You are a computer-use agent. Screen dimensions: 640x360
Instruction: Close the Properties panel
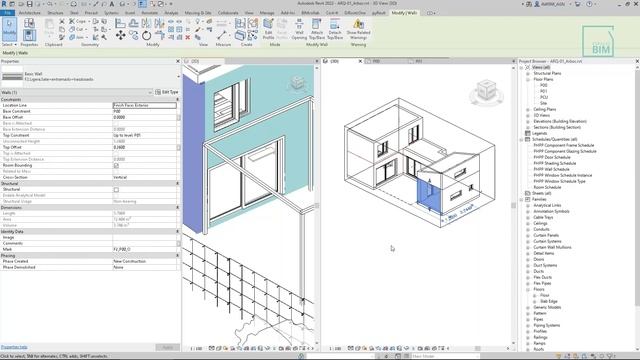[178, 61]
